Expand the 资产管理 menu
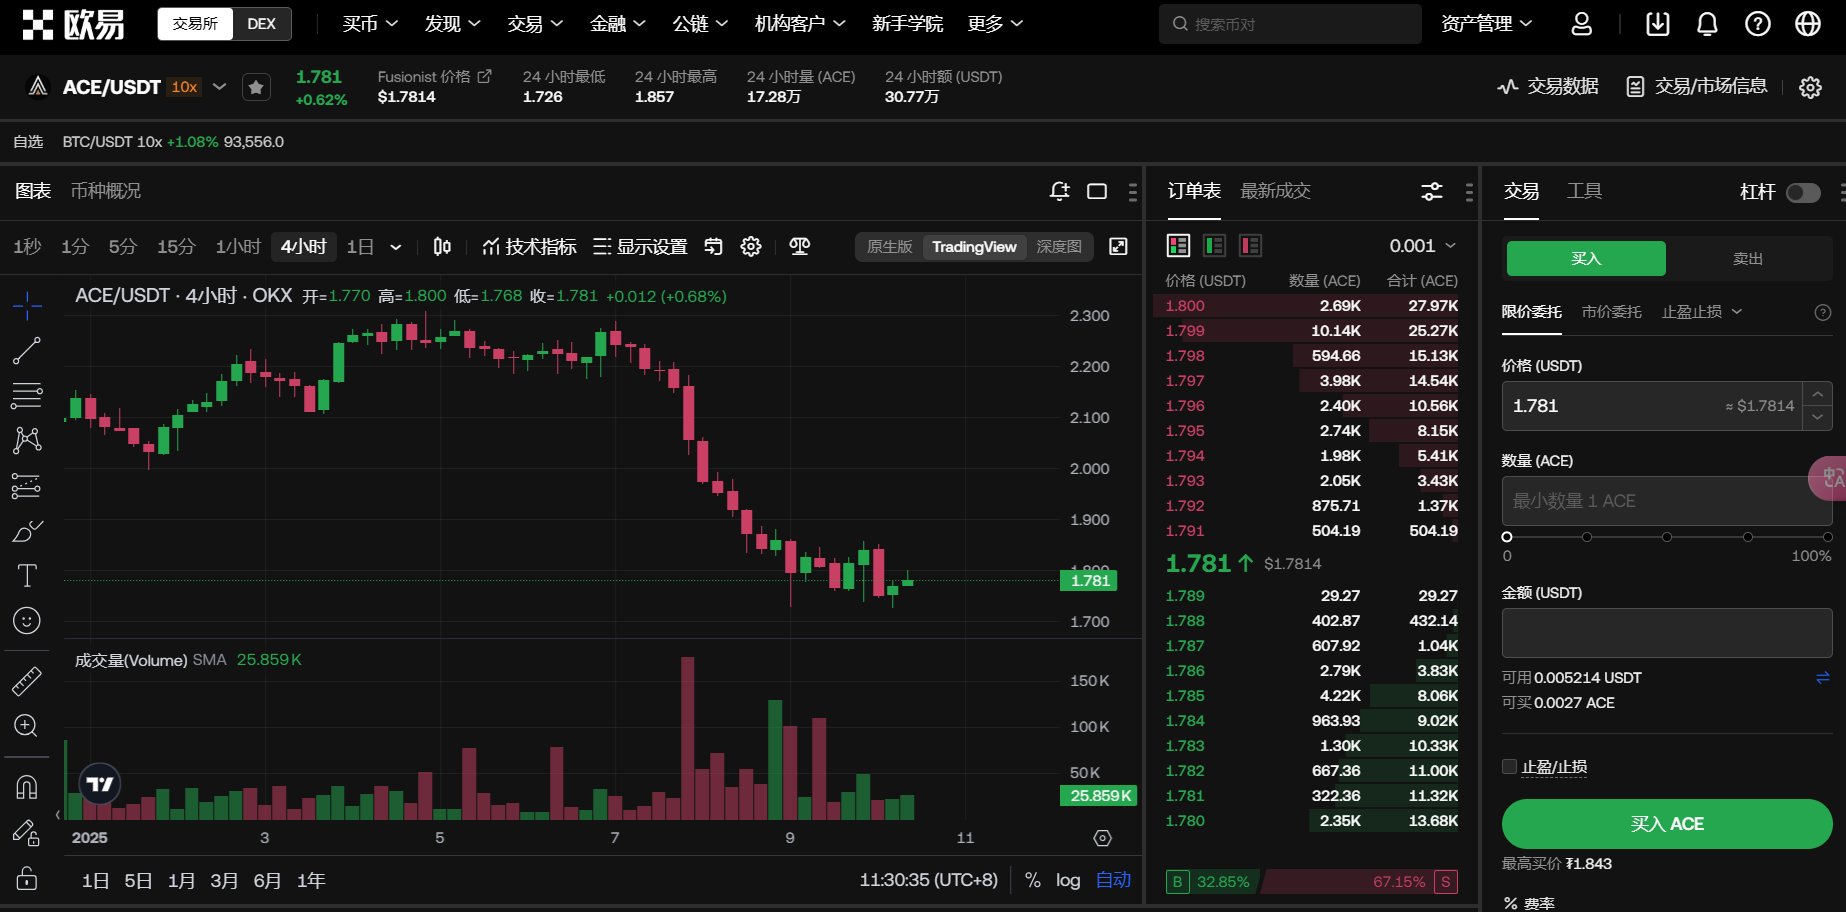The image size is (1846, 912). (x=1486, y=24)
